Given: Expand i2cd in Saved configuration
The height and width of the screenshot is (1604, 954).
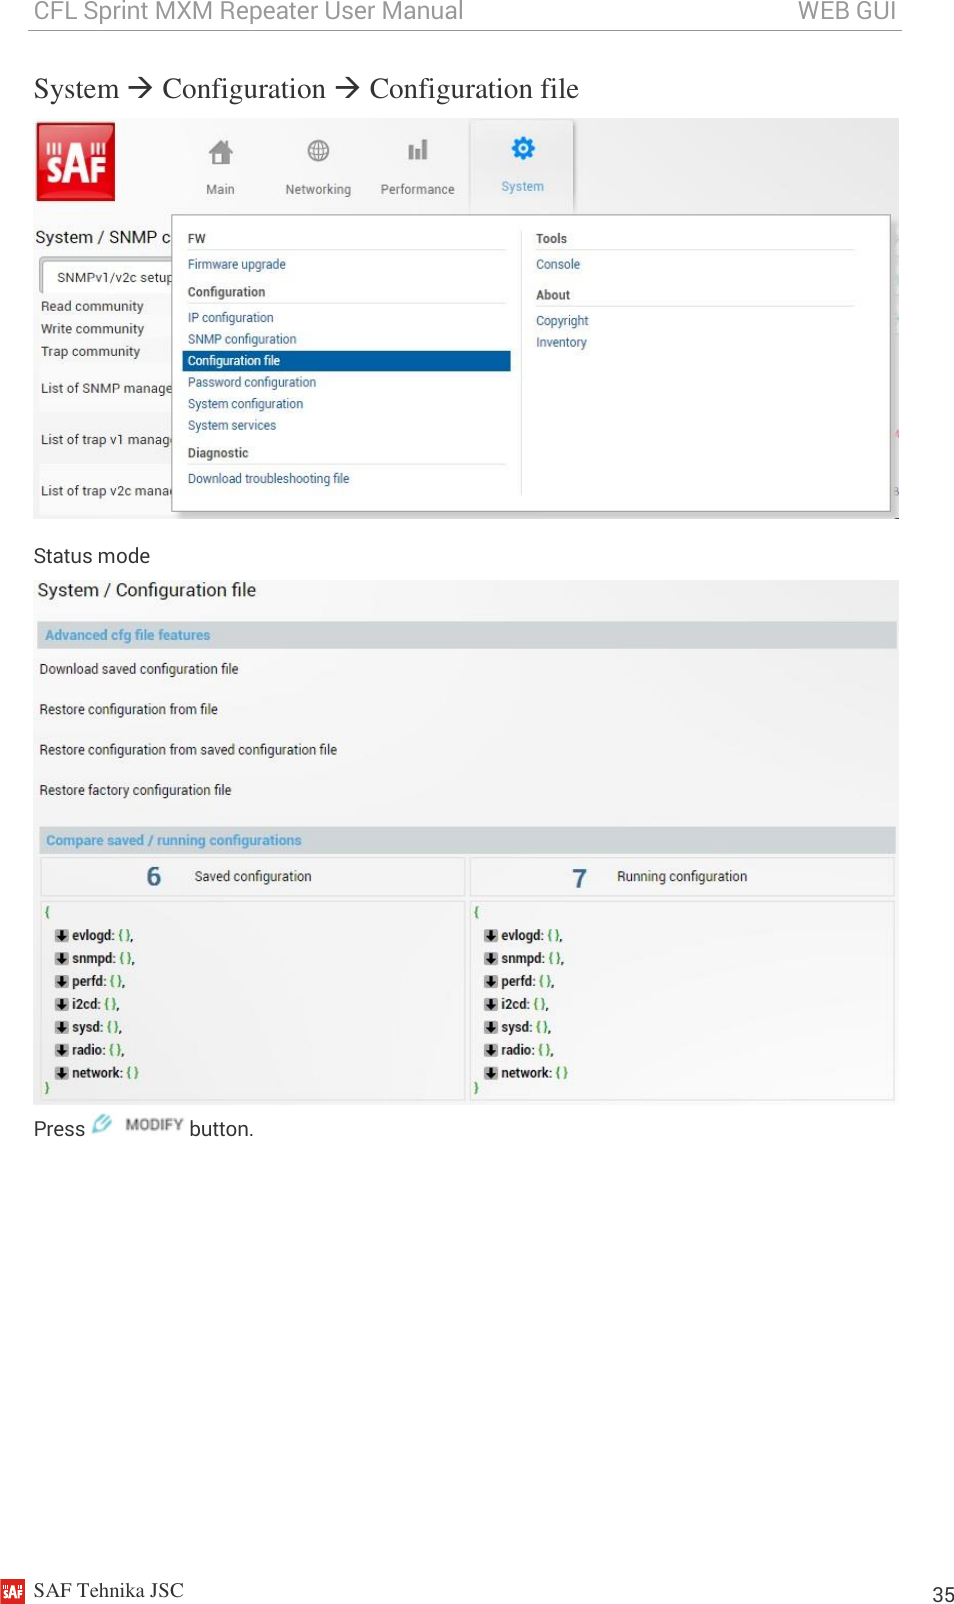Looking at the screenshot, I should tap(62, 1005).
